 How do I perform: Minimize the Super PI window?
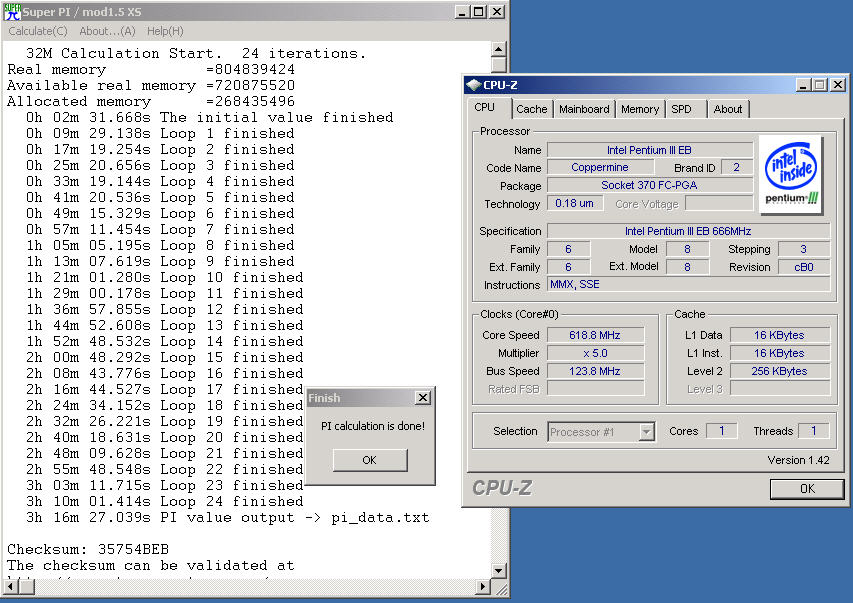(462, 11)
